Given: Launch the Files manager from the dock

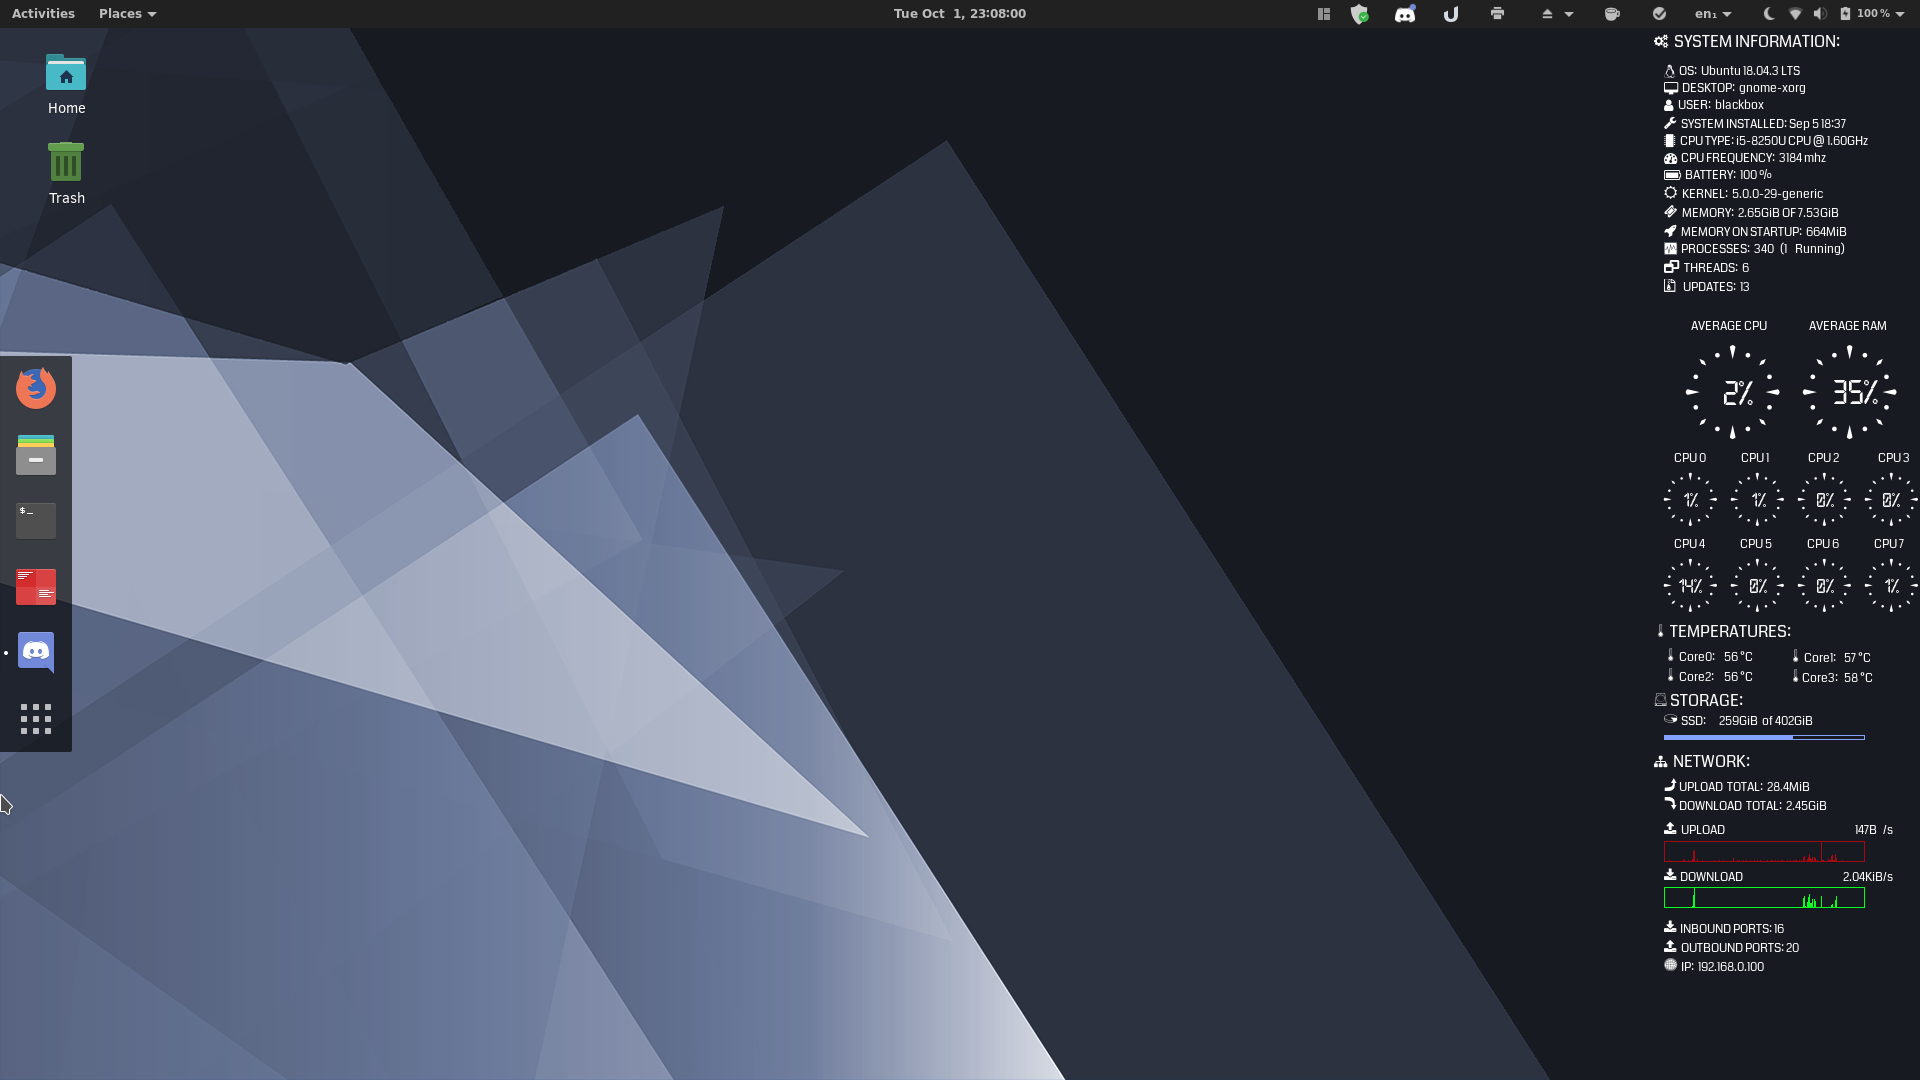Looking at the screenshot, I should pyautogui.click(x=36, y=455).
